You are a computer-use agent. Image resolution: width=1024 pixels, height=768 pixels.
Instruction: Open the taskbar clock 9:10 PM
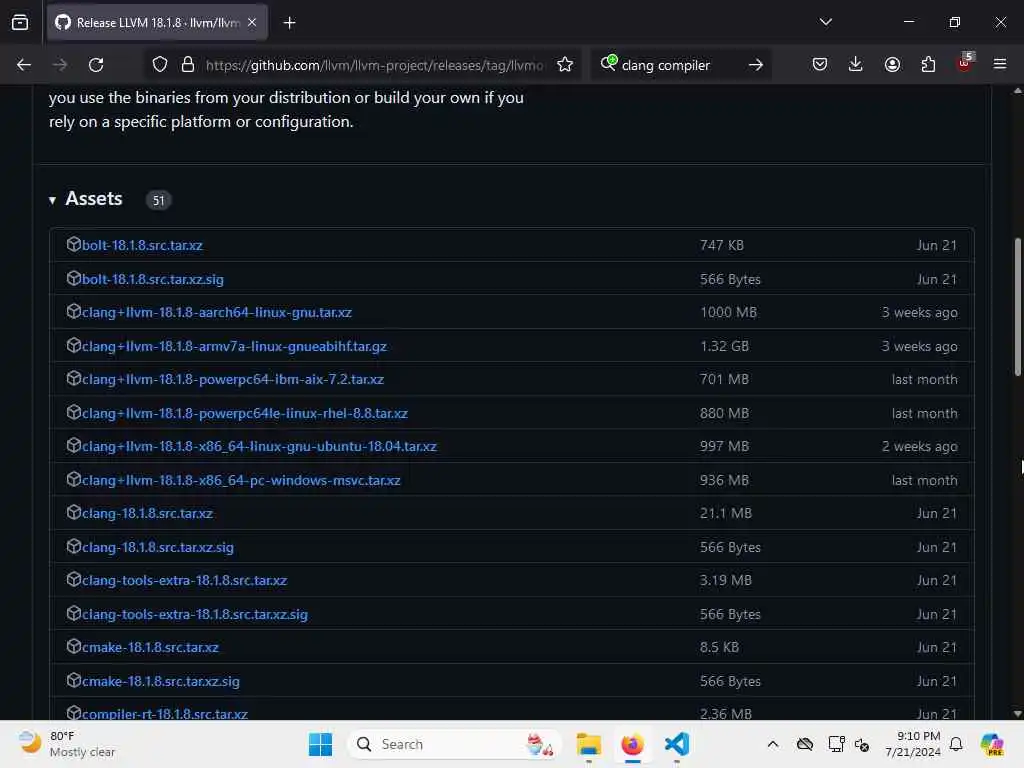click(913, 744)
